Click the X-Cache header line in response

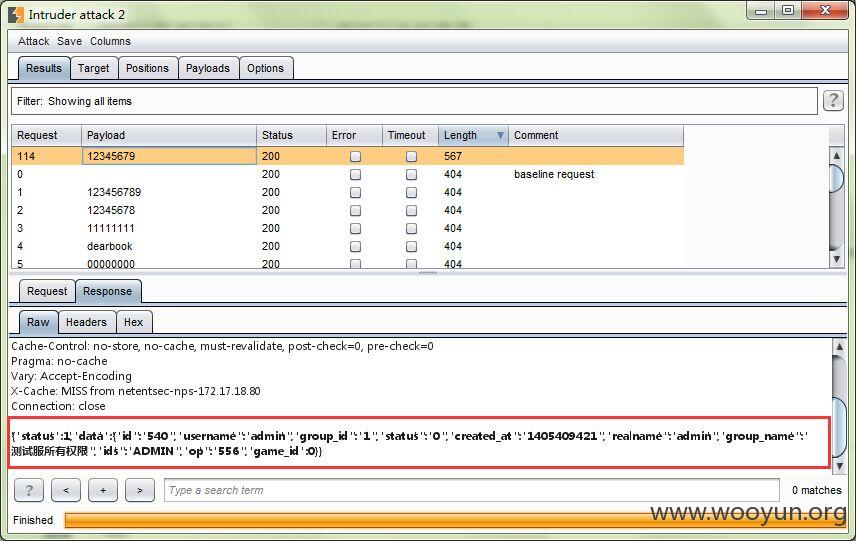tap(135, 391)
